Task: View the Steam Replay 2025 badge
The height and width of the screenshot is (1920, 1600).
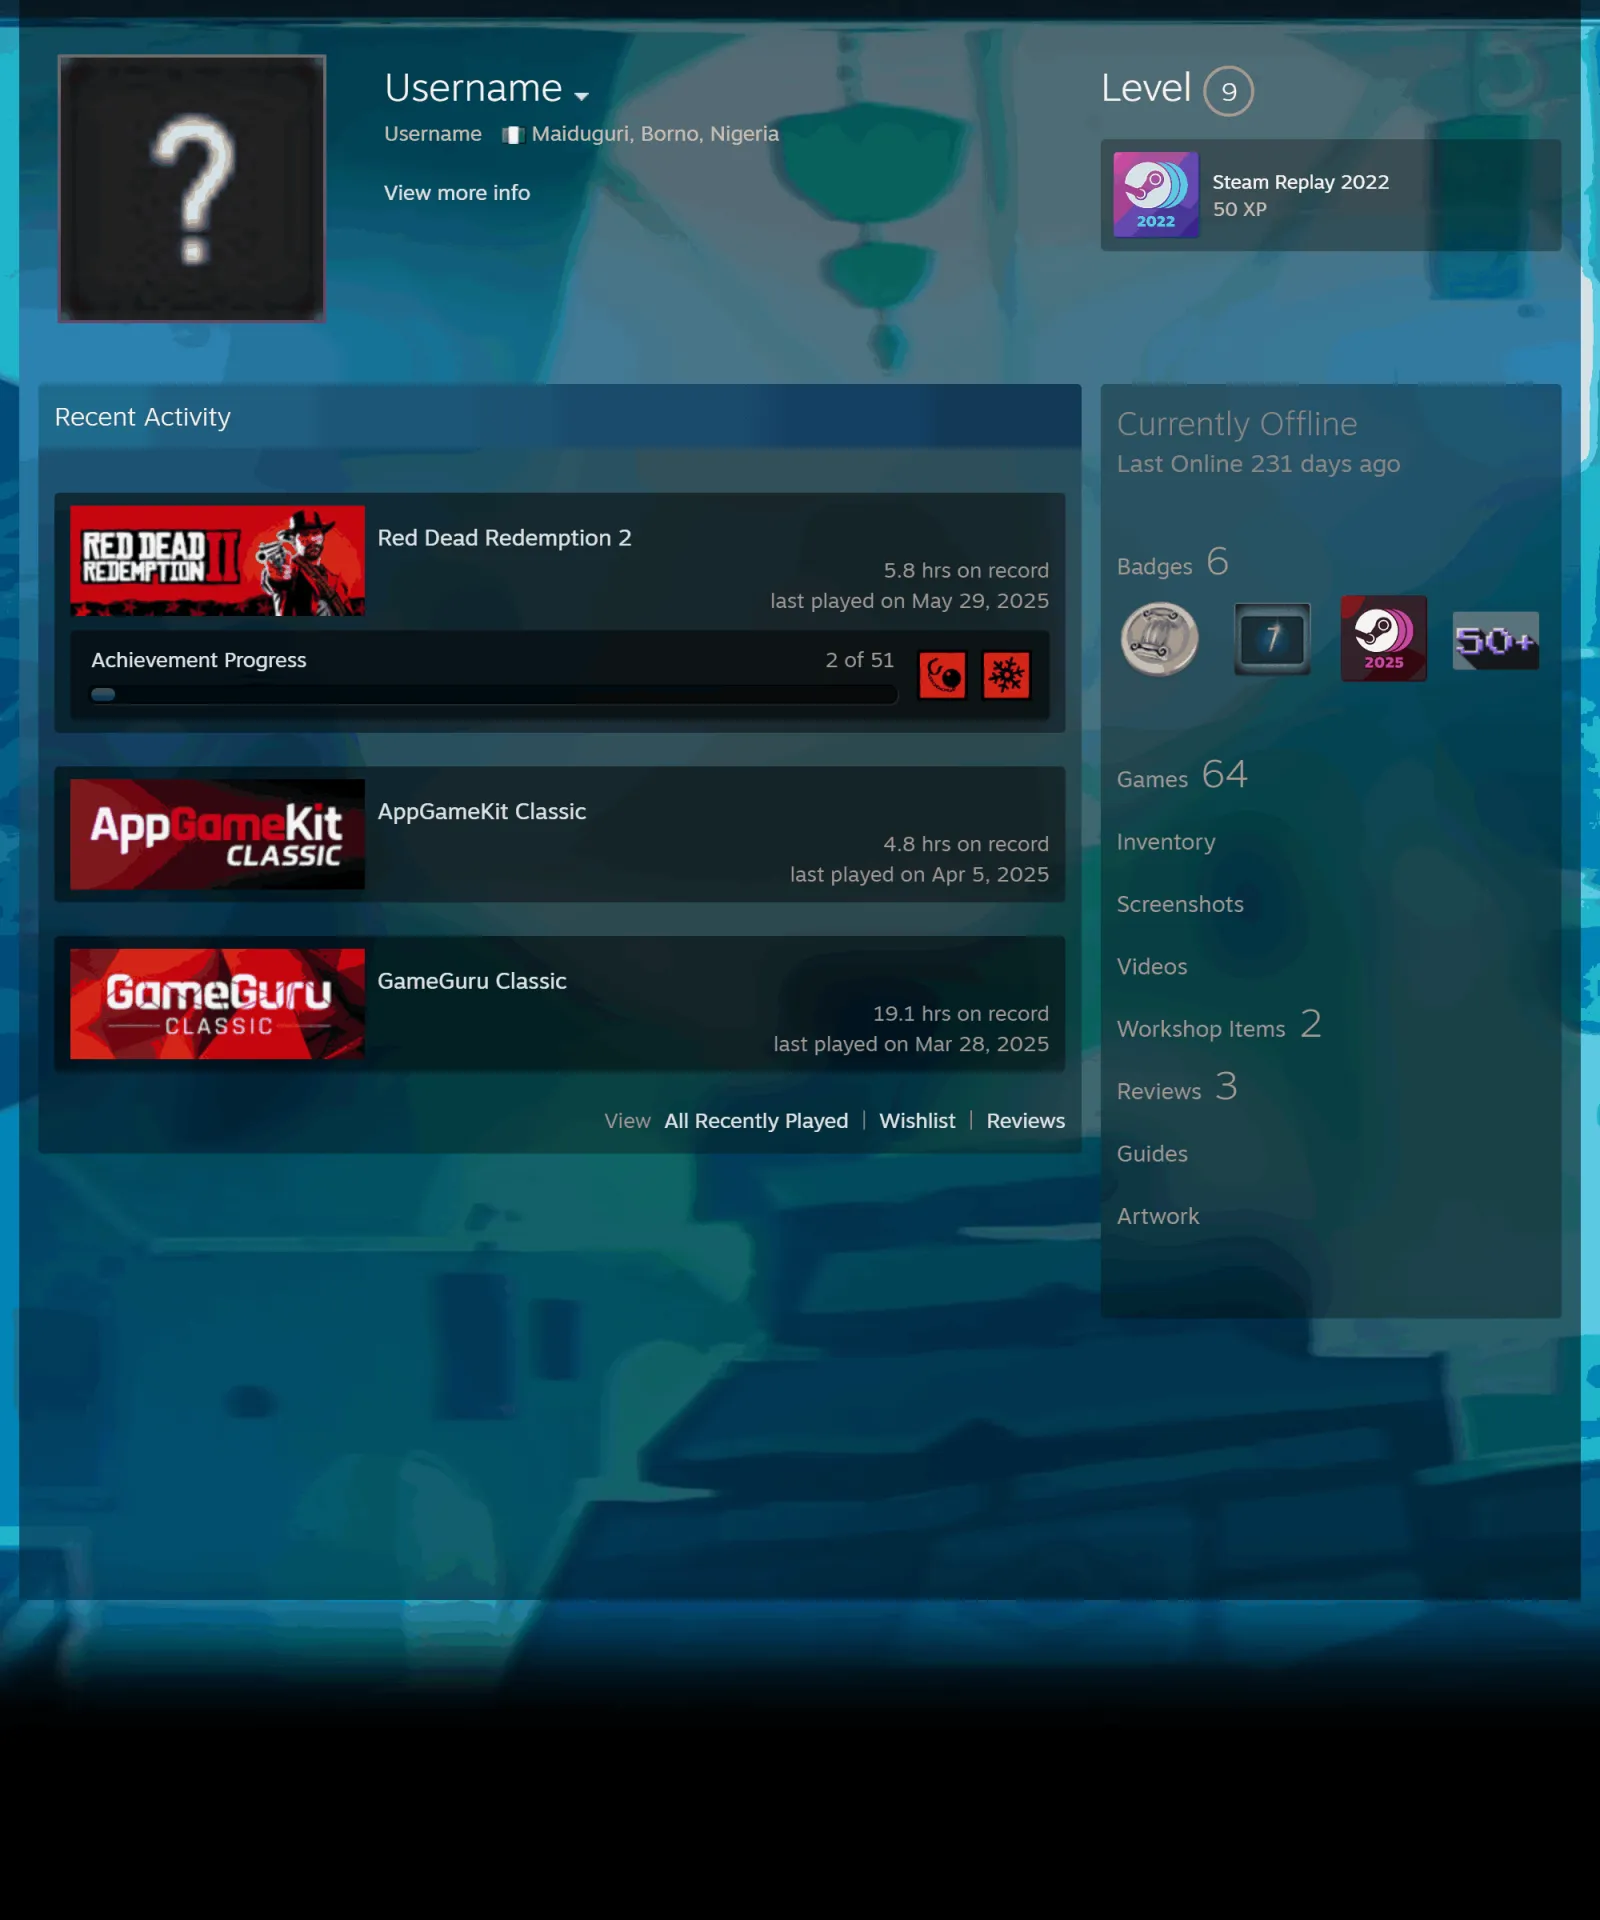Action: 1384,639
